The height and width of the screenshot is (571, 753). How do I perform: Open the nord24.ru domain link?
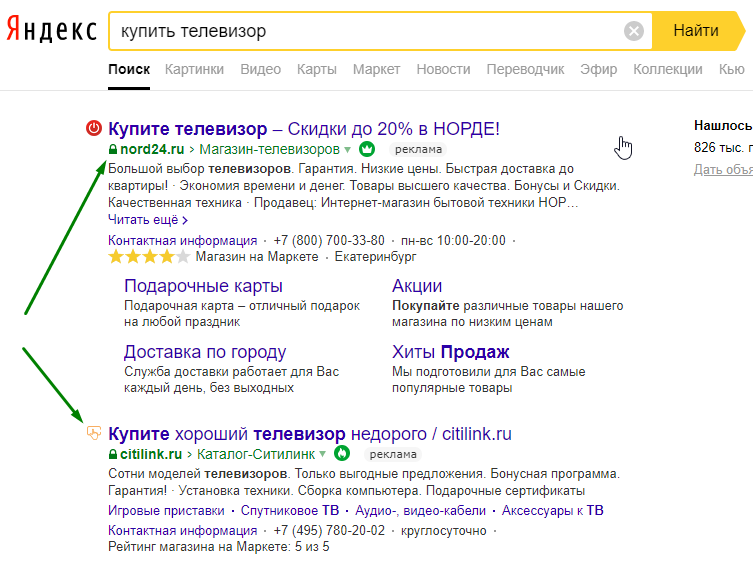point(152,149)
